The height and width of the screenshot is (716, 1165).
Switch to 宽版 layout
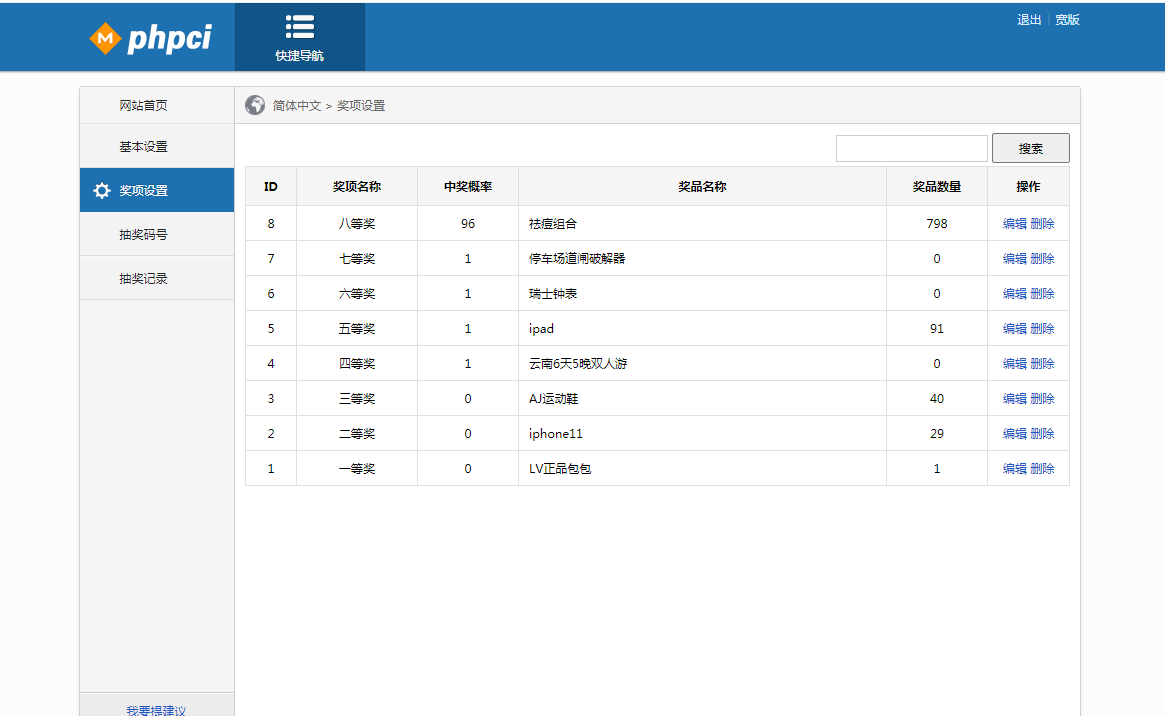(x=1066, y=18)
